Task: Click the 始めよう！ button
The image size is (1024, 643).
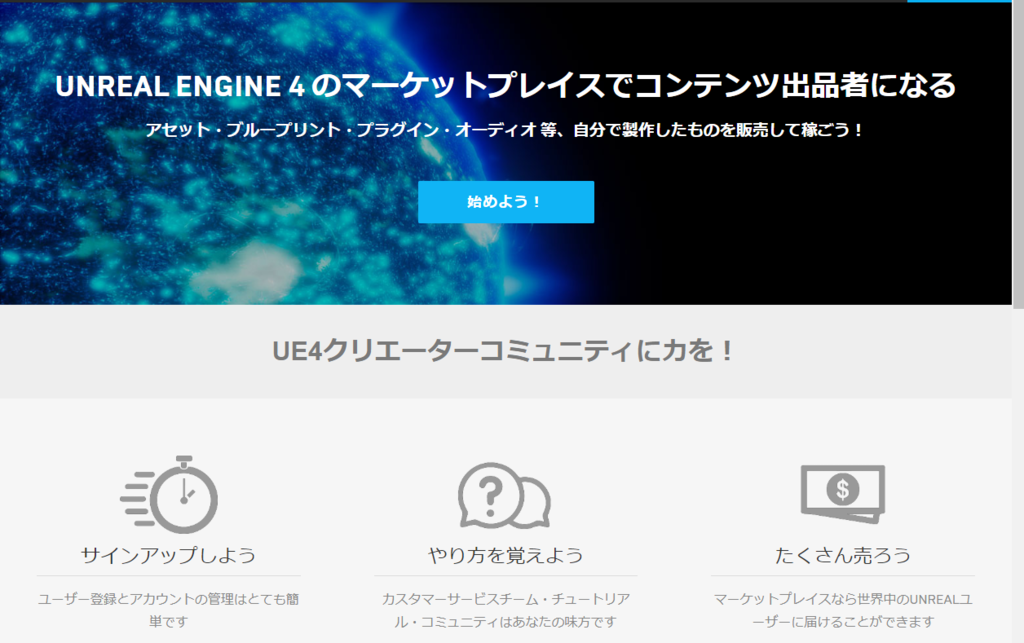Action: coord(505,202)
